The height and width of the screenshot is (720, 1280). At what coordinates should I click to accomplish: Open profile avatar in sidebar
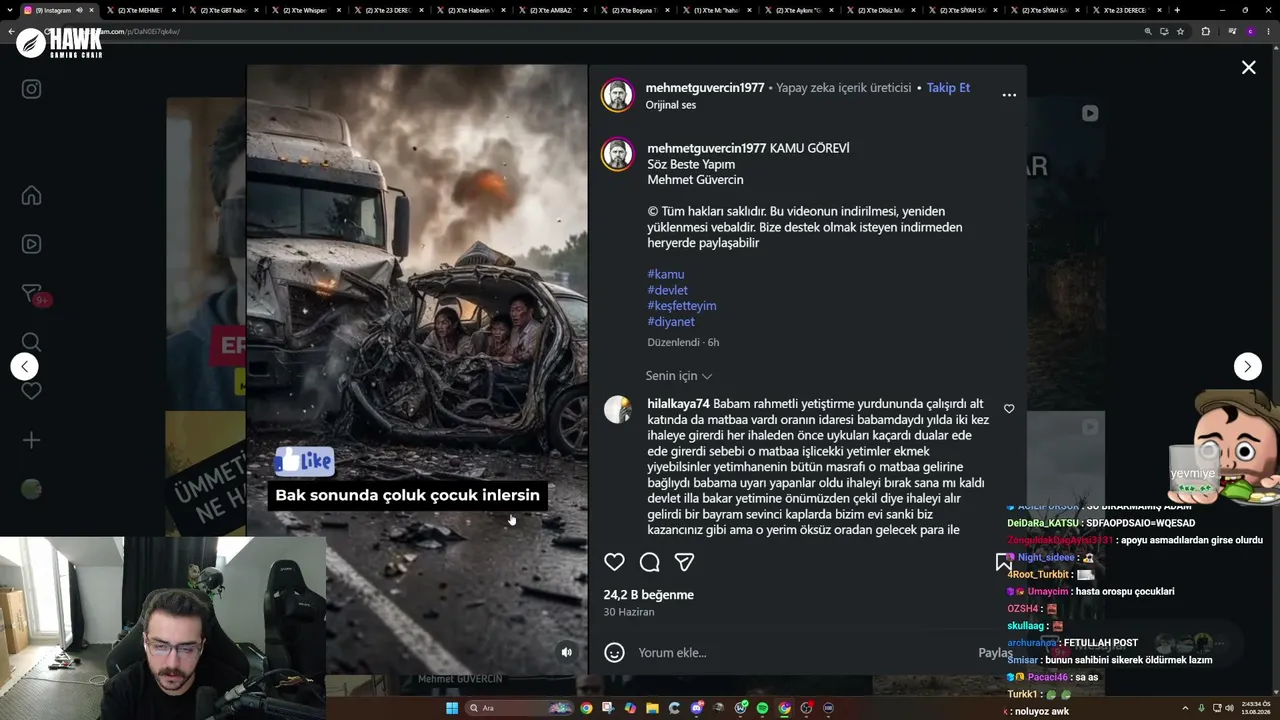click(x=31, y=488)
